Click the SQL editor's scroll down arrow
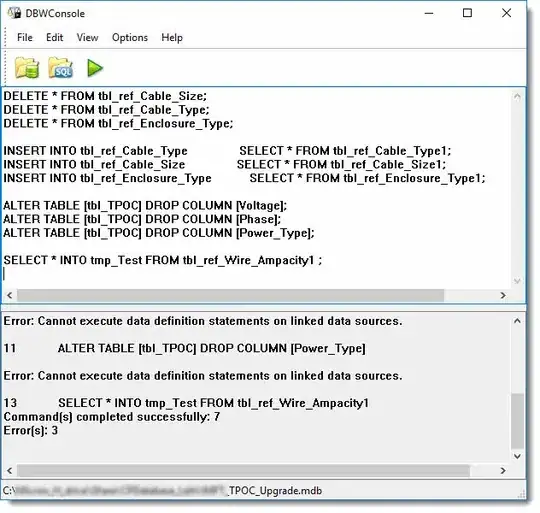Screen dimensions: 540x513 pos(517,281)
